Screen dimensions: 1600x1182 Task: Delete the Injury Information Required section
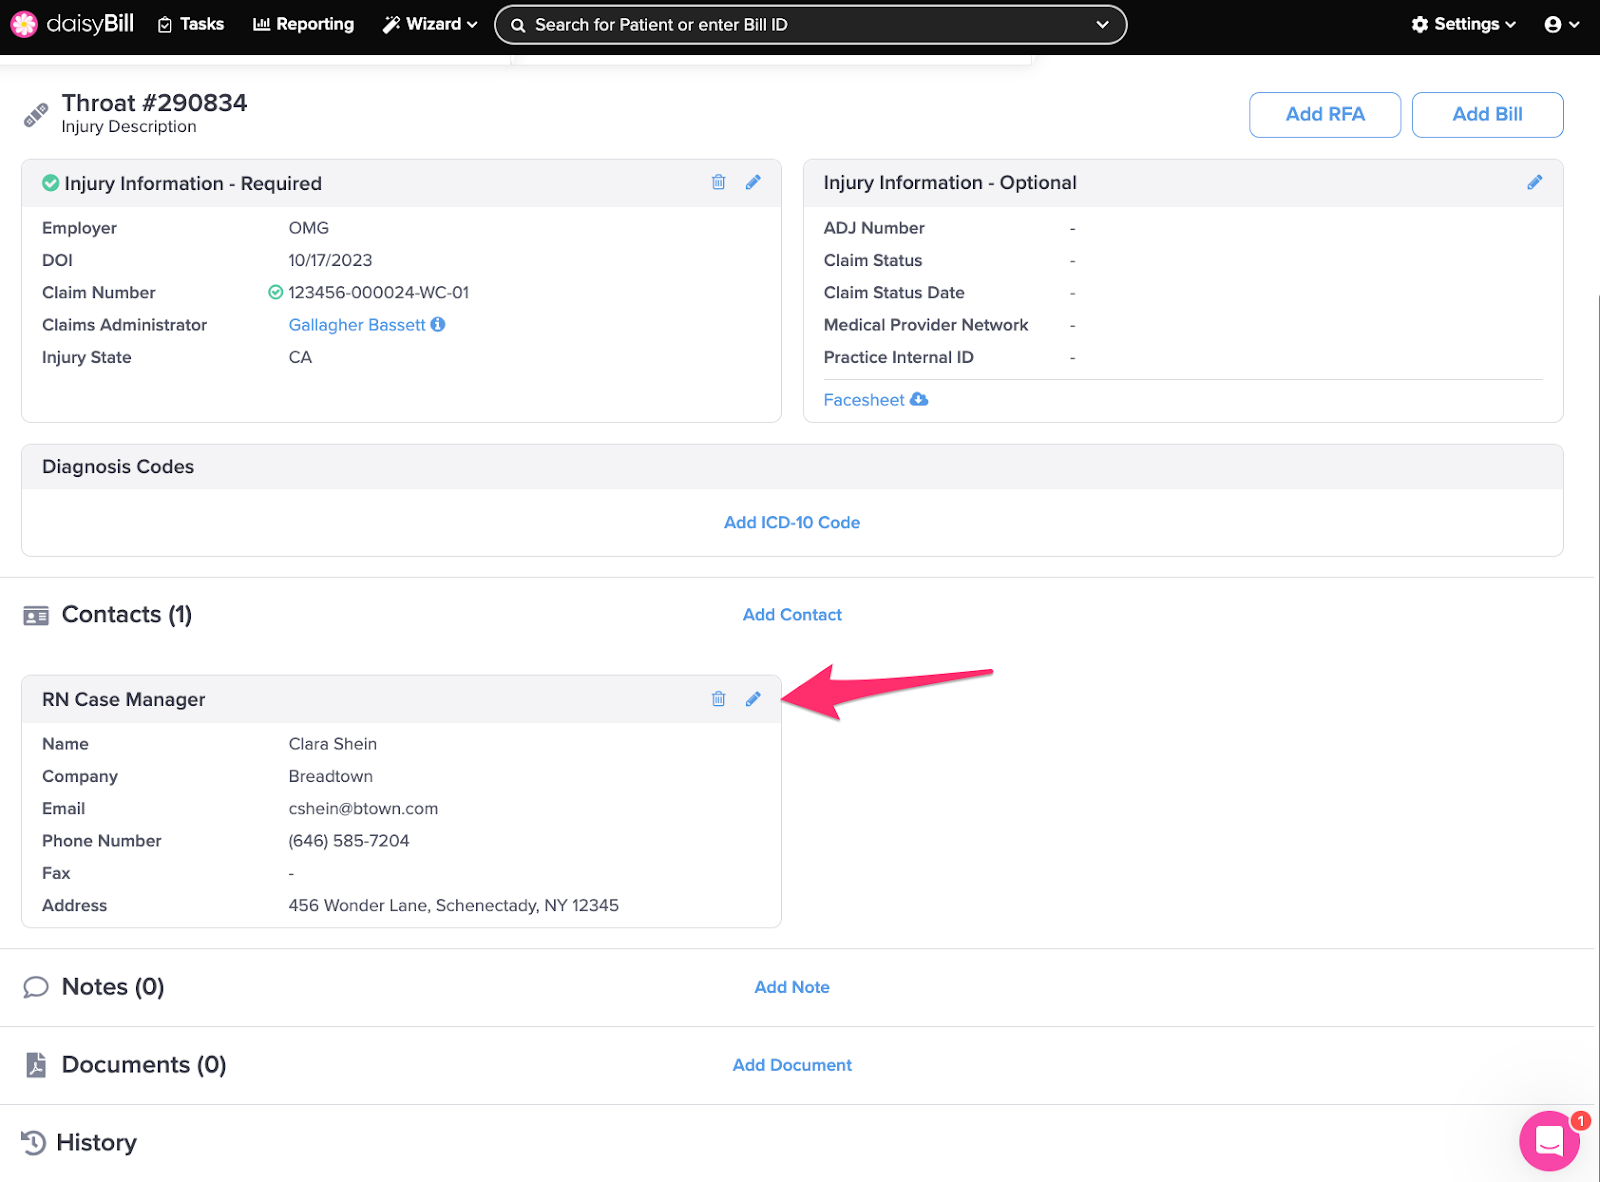(x=718, y=182)
